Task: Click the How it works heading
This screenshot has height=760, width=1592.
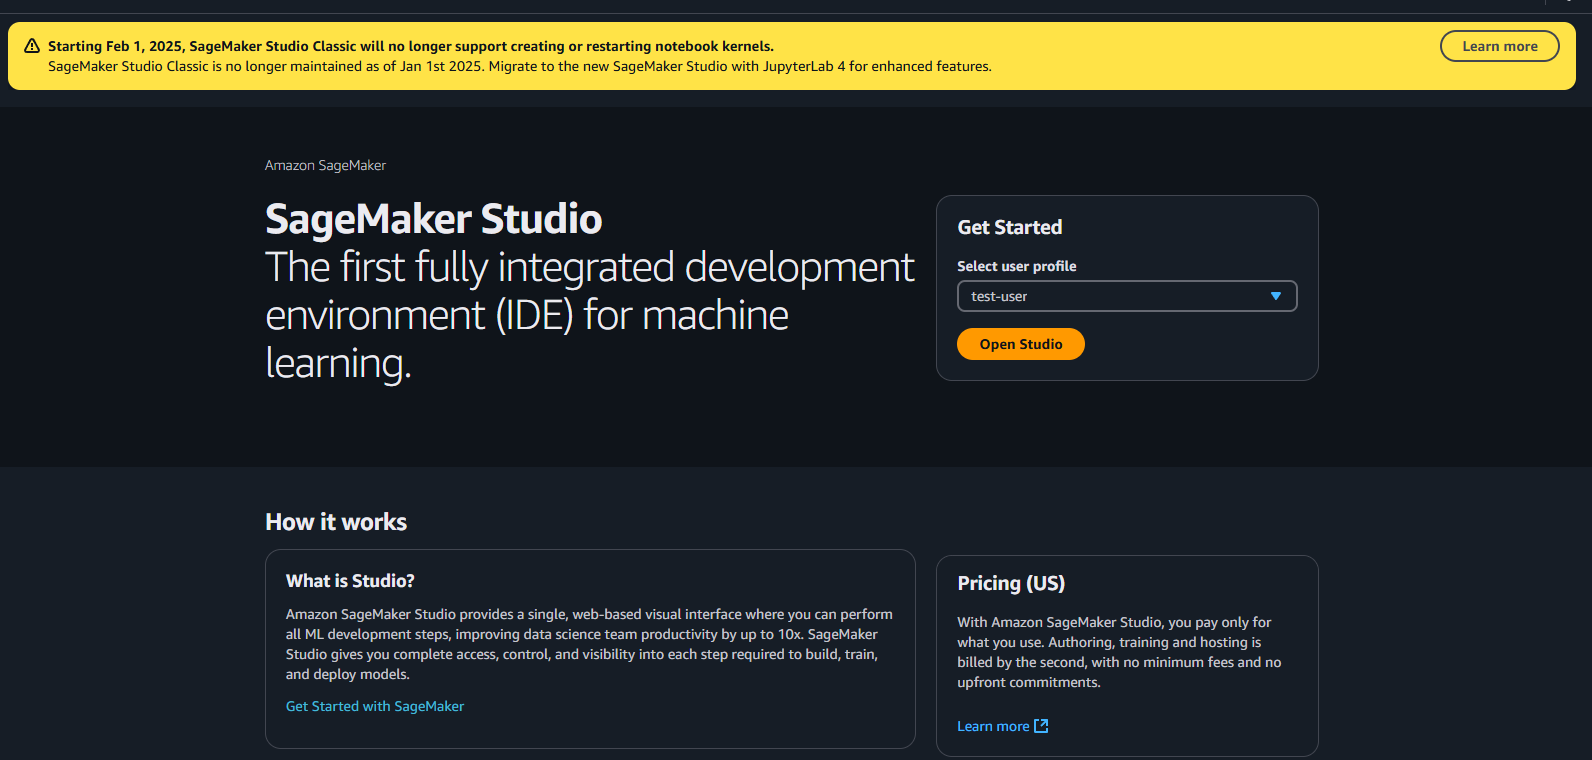Action: click(336, 522)
